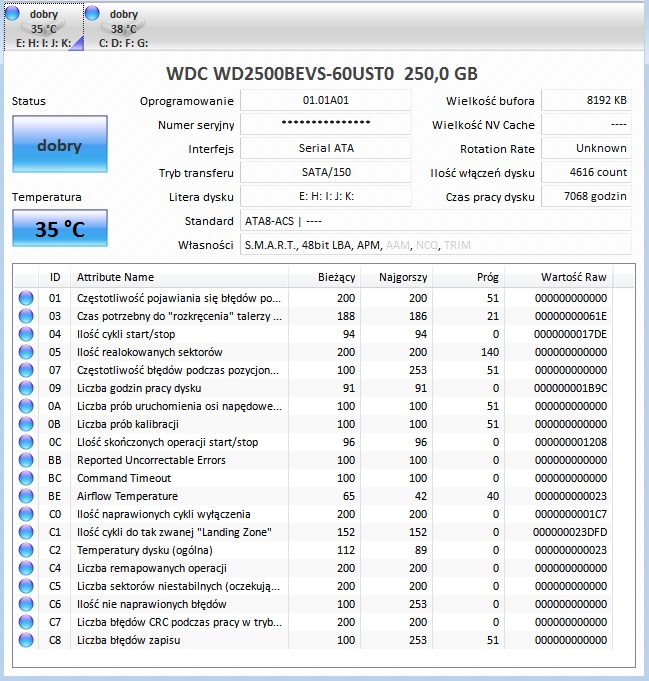
Task: Click the 35 °C temperature button
Action: 60,228
